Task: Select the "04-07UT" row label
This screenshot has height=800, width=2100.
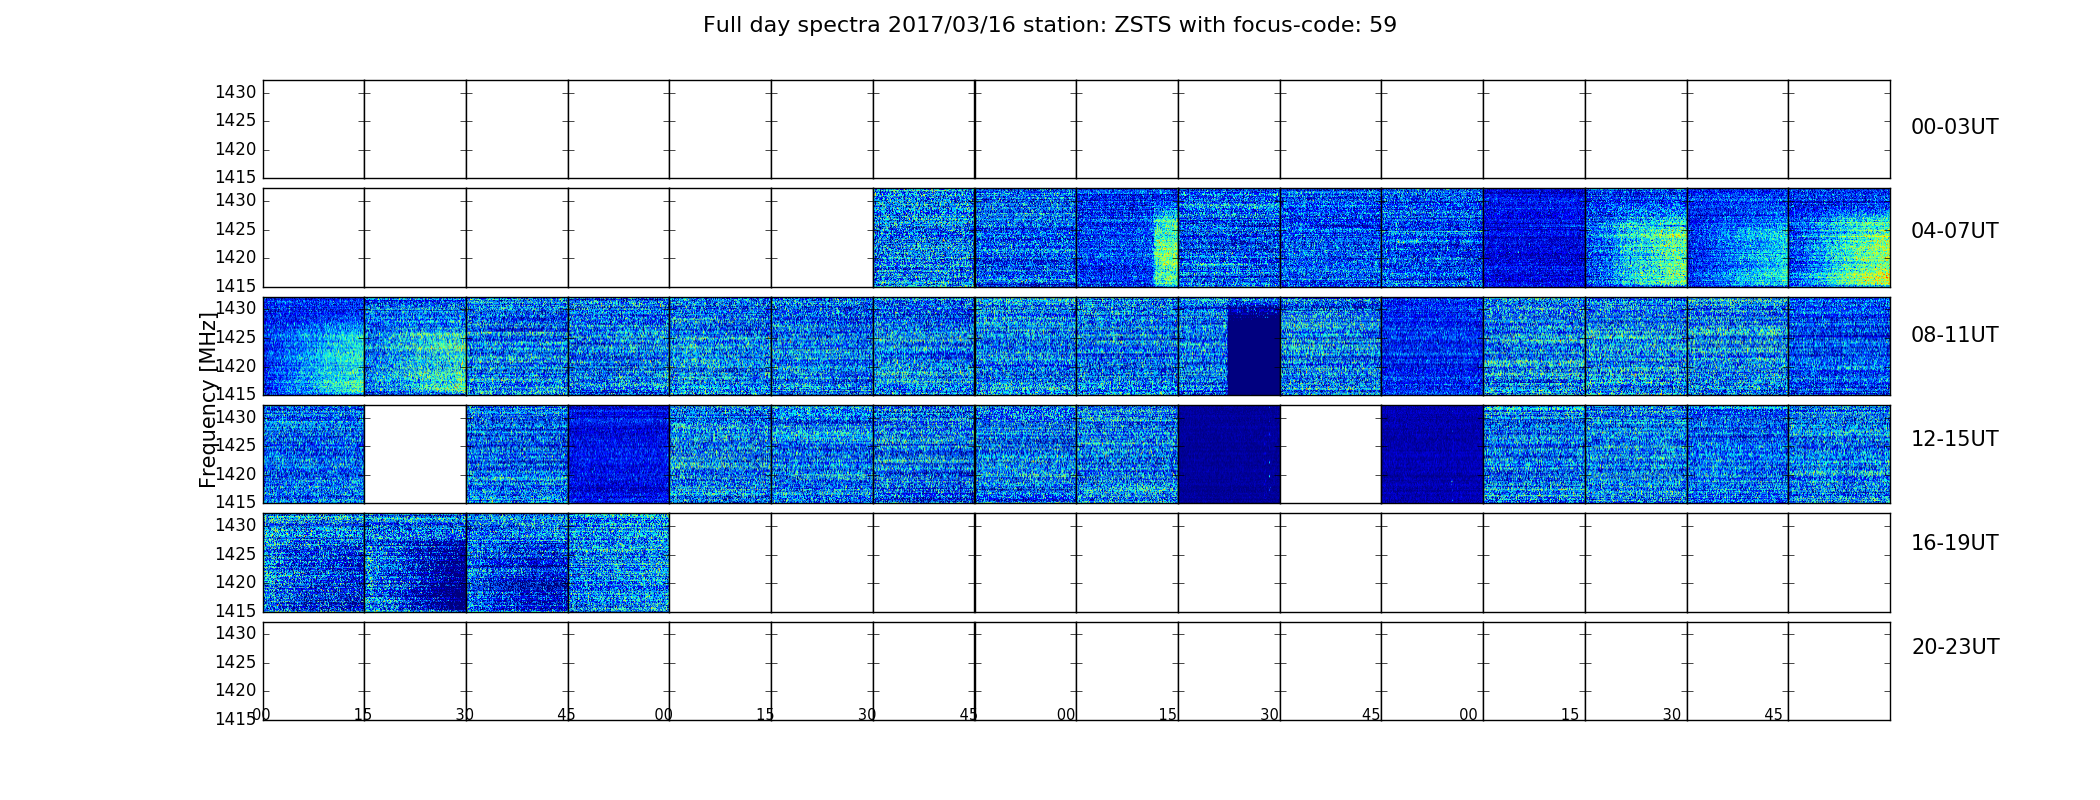Action: tap(1954, 231)
